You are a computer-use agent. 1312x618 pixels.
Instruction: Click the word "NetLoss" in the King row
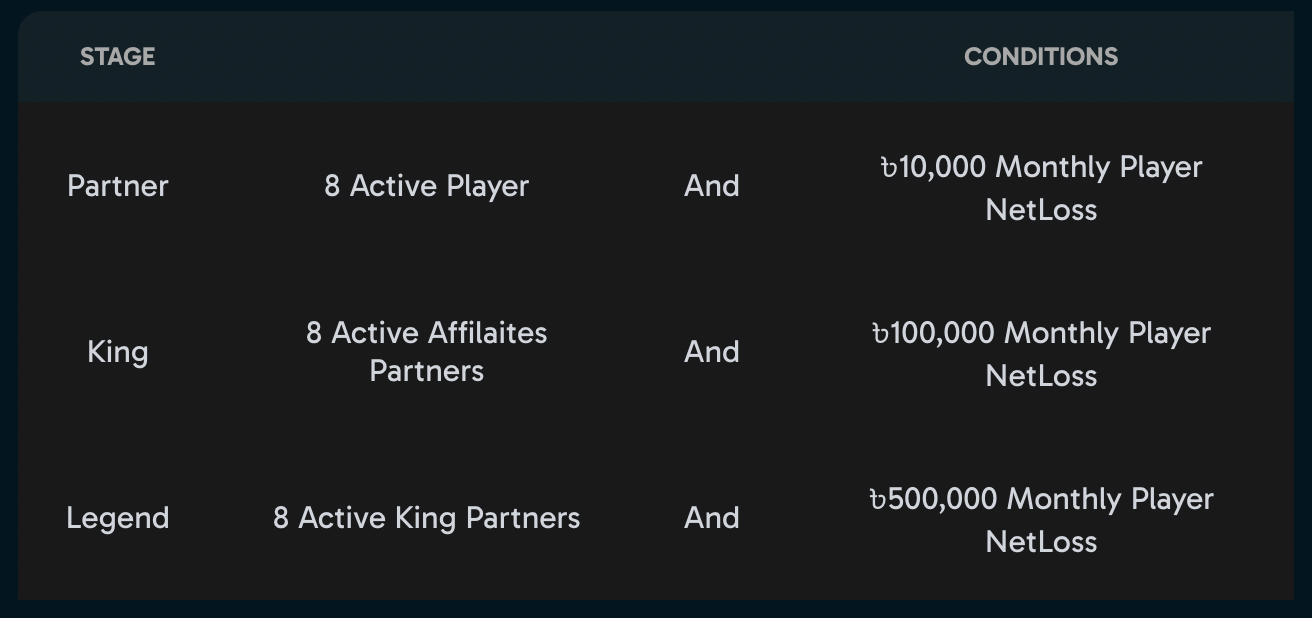1040,376
